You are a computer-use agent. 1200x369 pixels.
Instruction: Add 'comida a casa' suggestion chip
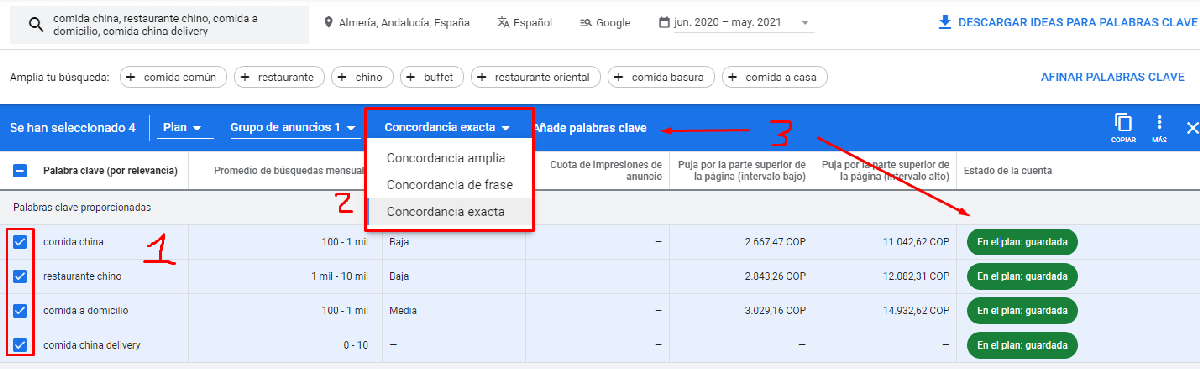(775, 77)
